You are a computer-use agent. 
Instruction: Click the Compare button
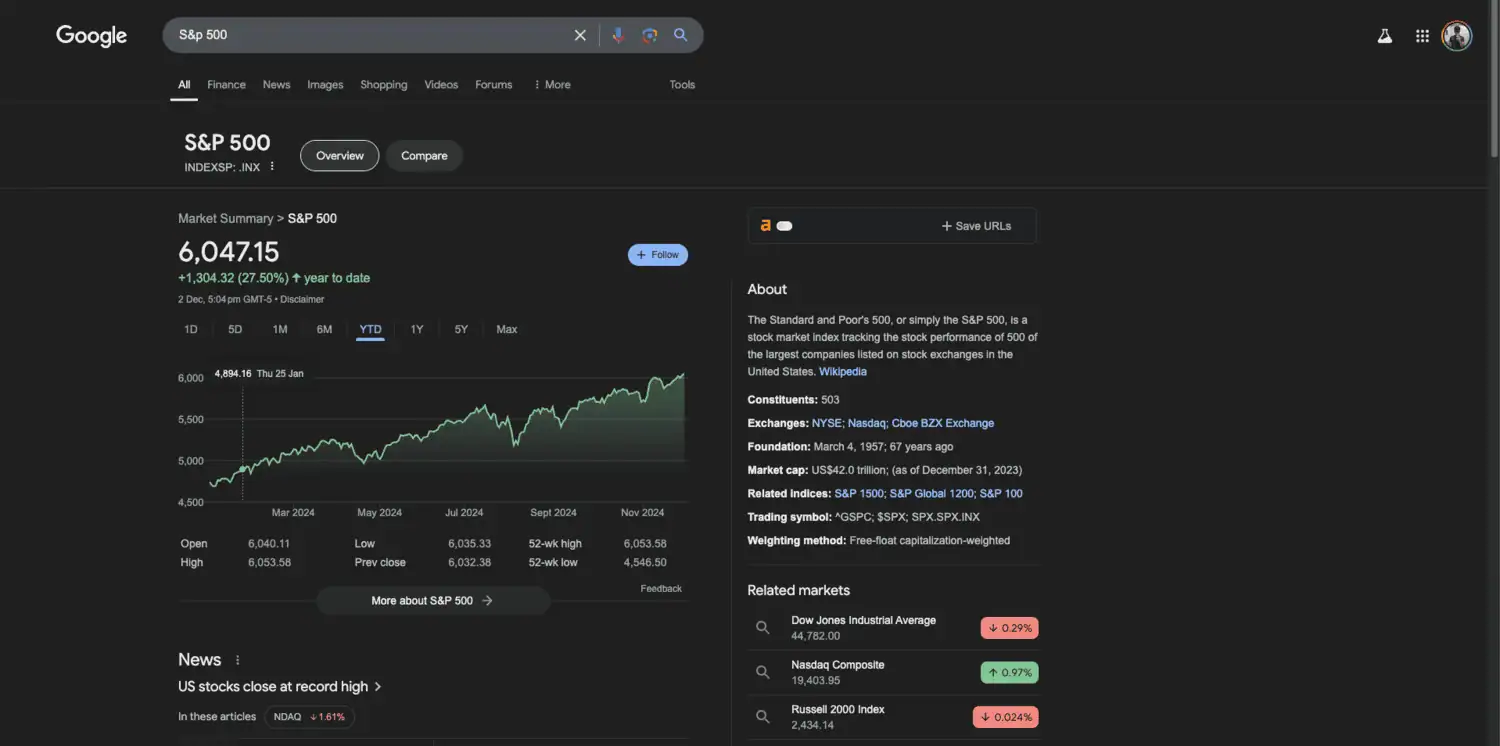click(x=424, y=156)
